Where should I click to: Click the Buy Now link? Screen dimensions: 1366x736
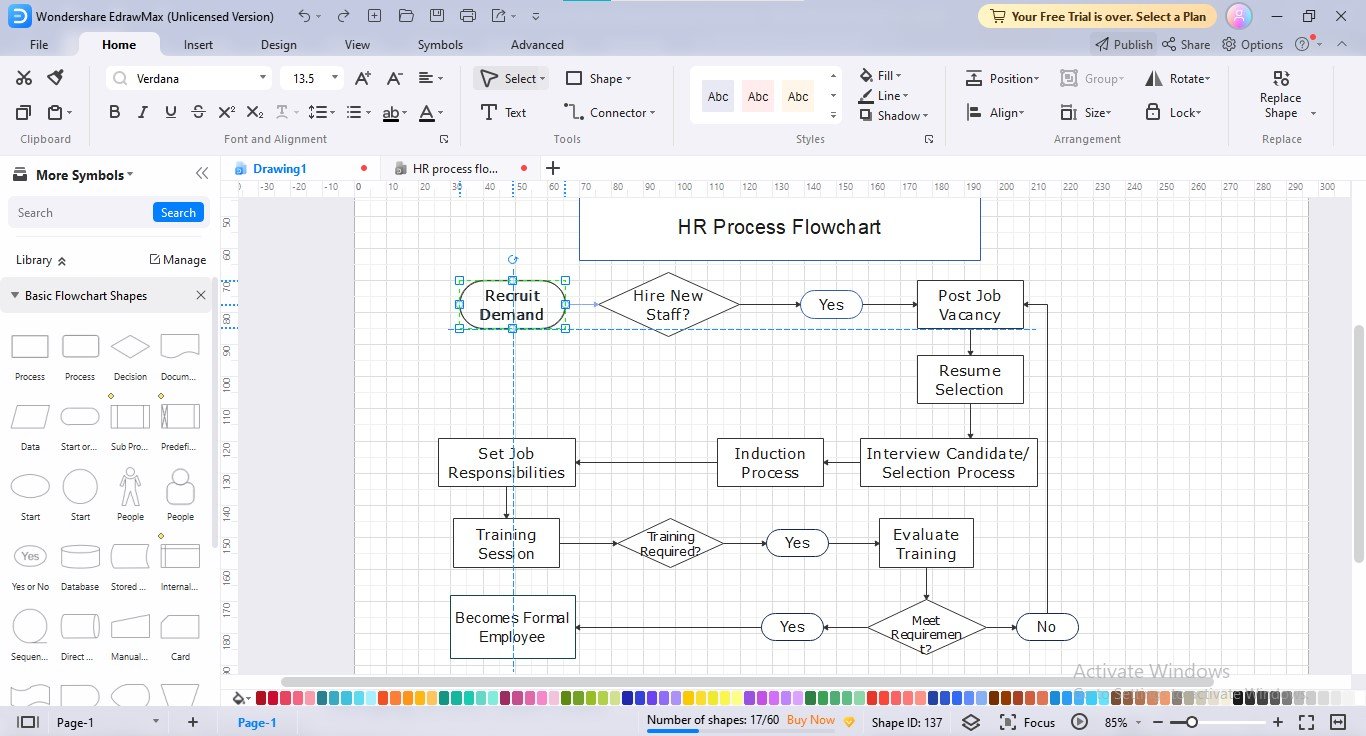810,719
